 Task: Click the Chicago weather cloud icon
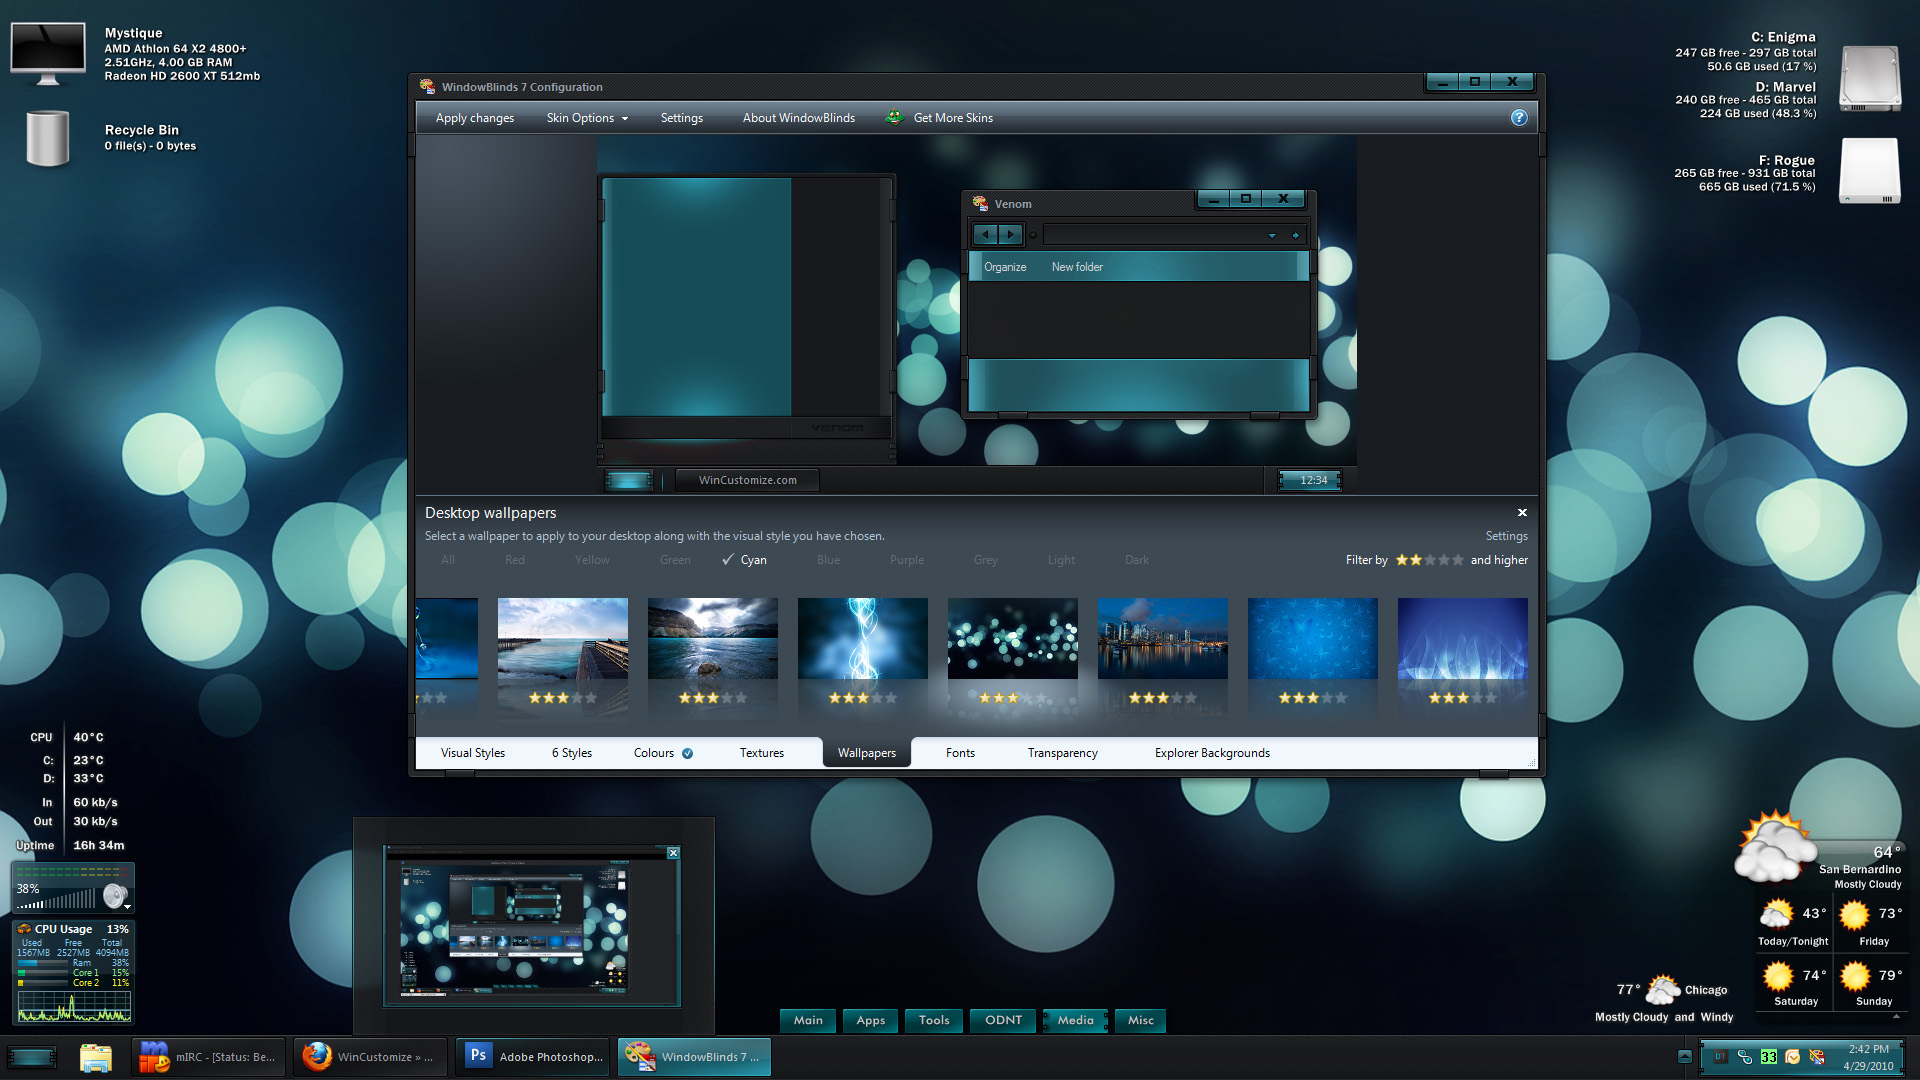[1663, 989]
